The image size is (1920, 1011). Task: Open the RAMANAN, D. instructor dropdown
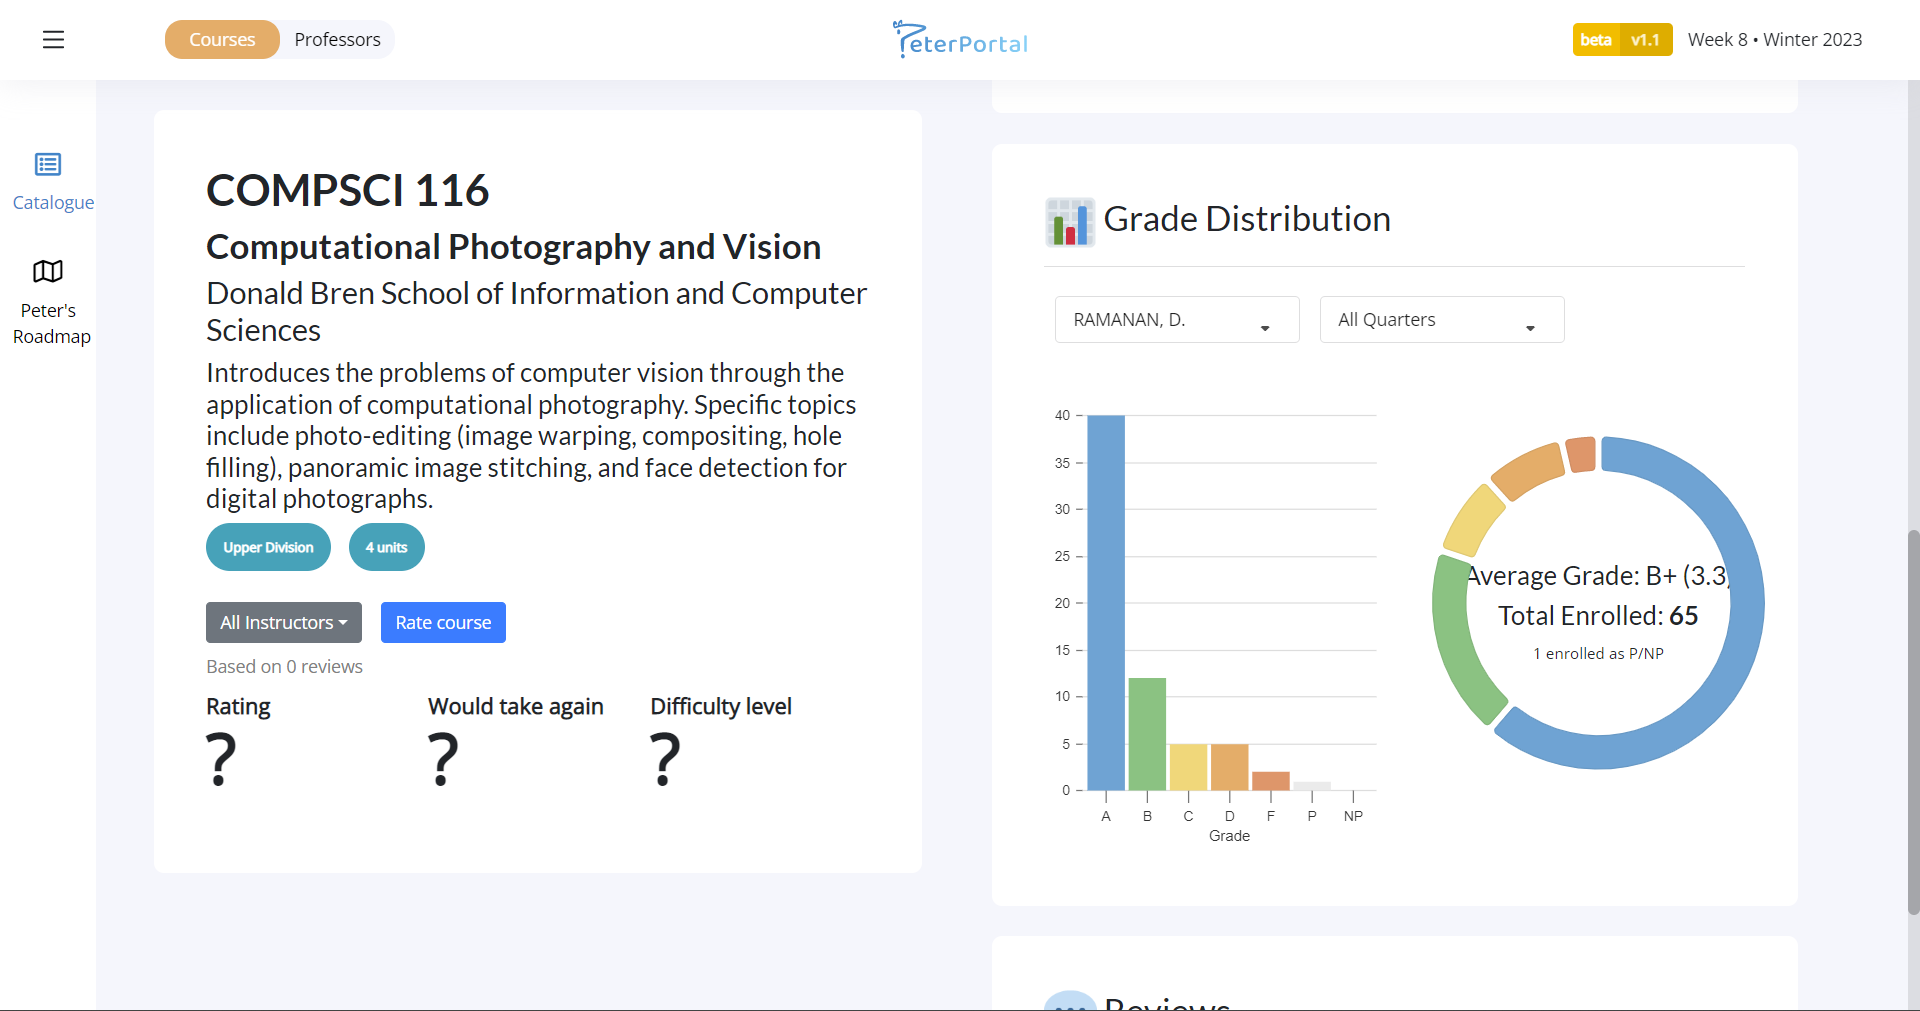coord(1176,319)
